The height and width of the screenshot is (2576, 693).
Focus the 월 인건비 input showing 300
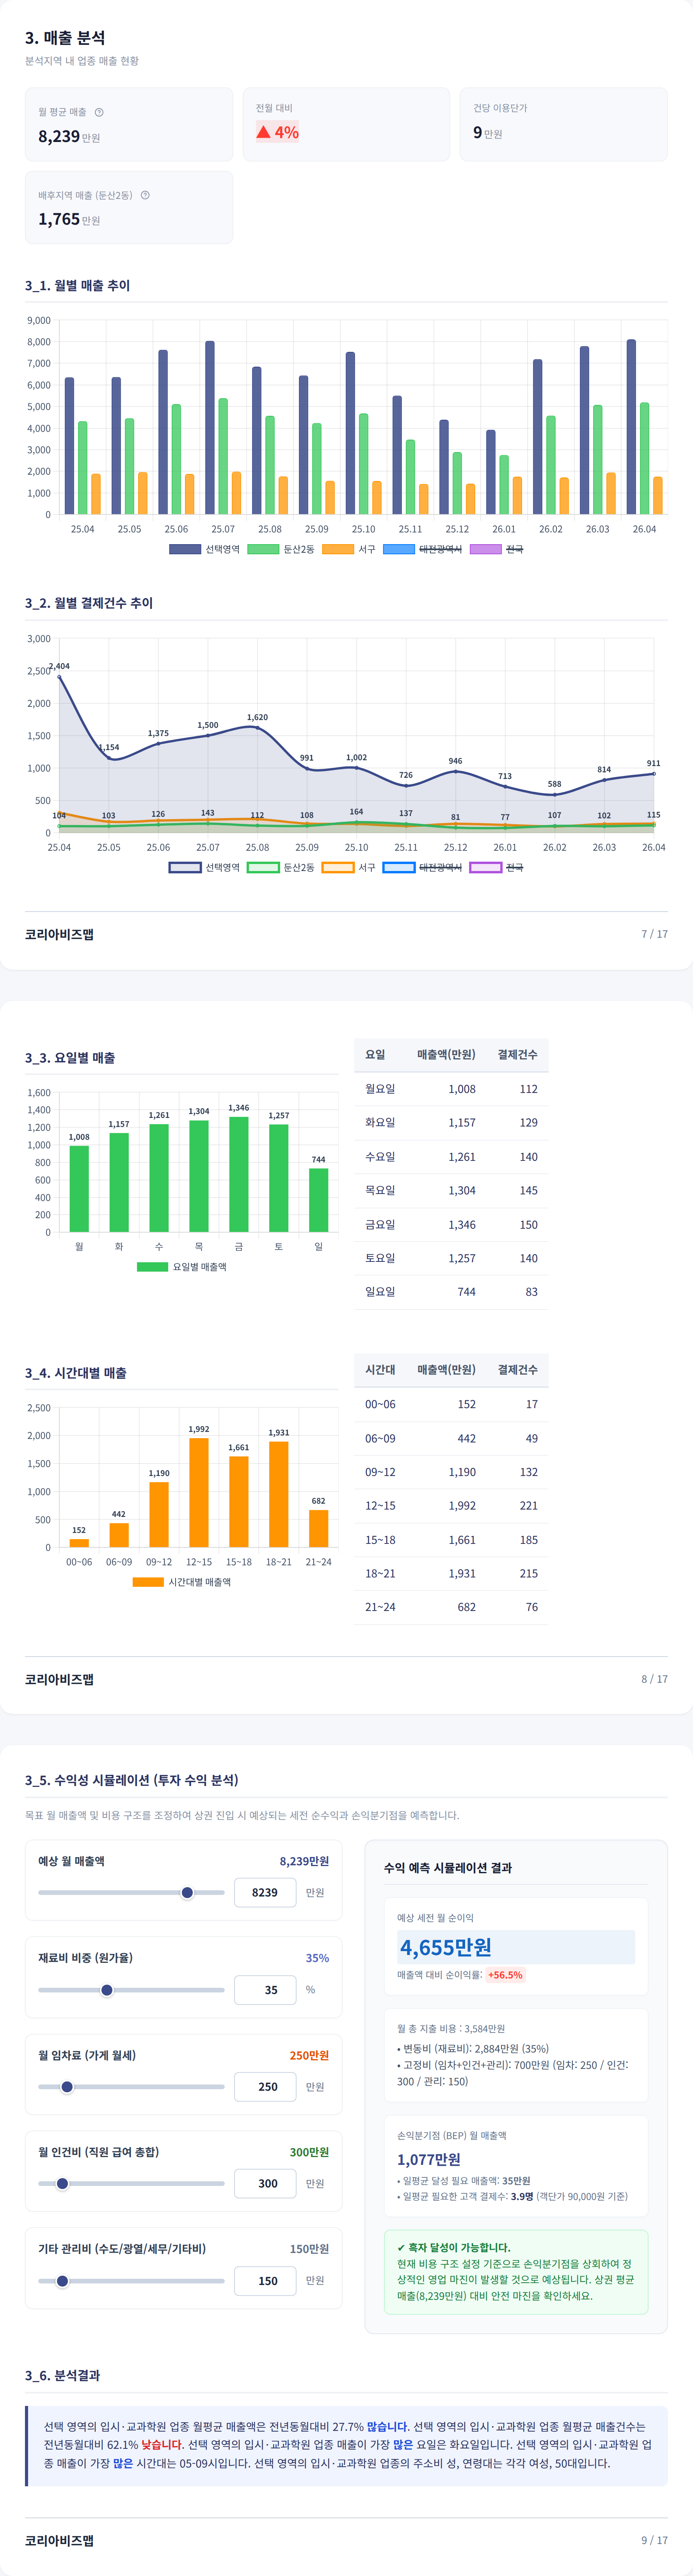pos(265,2183)
